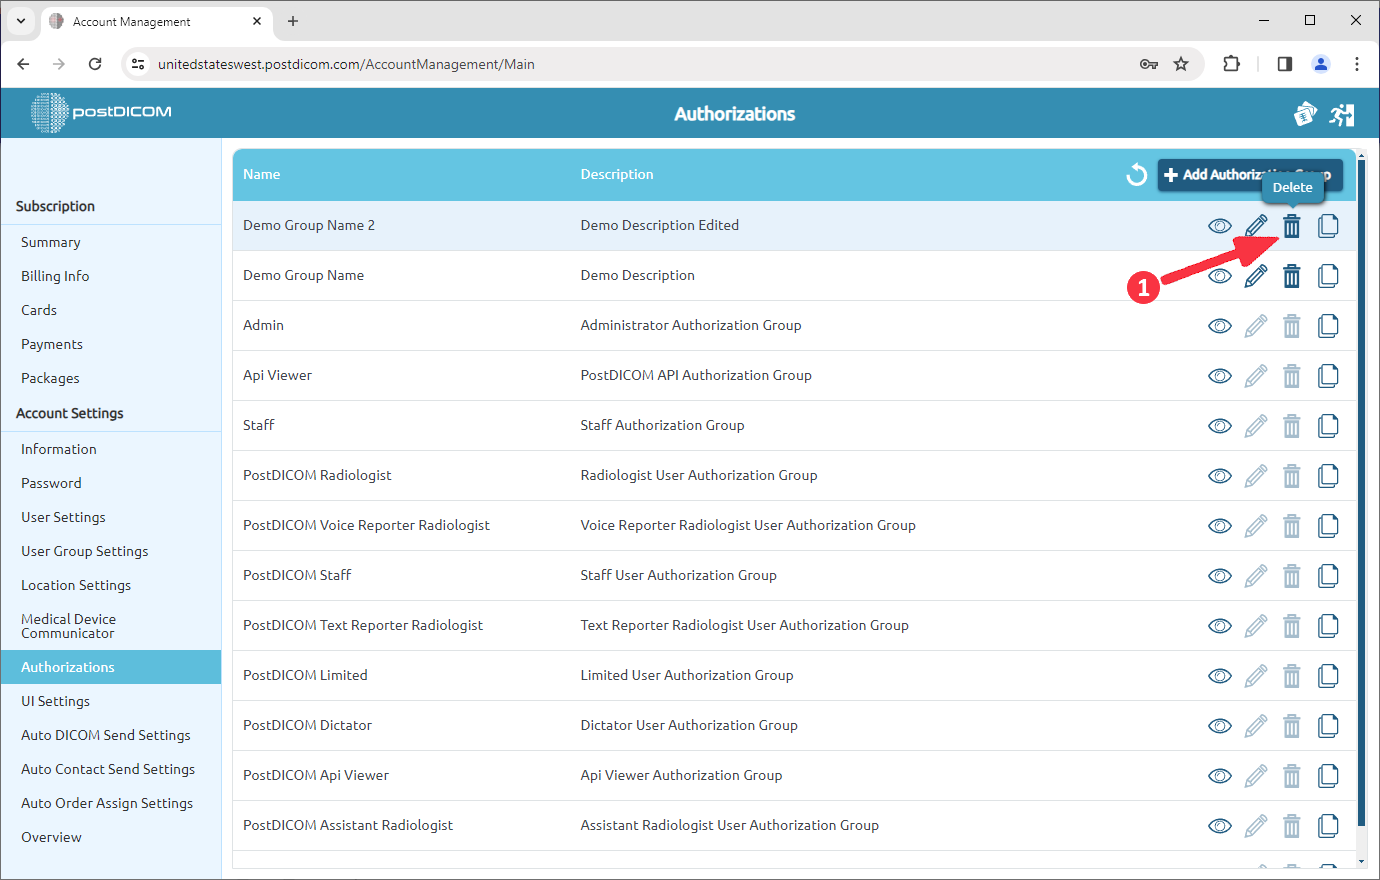Open User Group Settings in the sidebar
Image resolution: width=1380 pixels, height=880 pixels.
coord(84,550)
